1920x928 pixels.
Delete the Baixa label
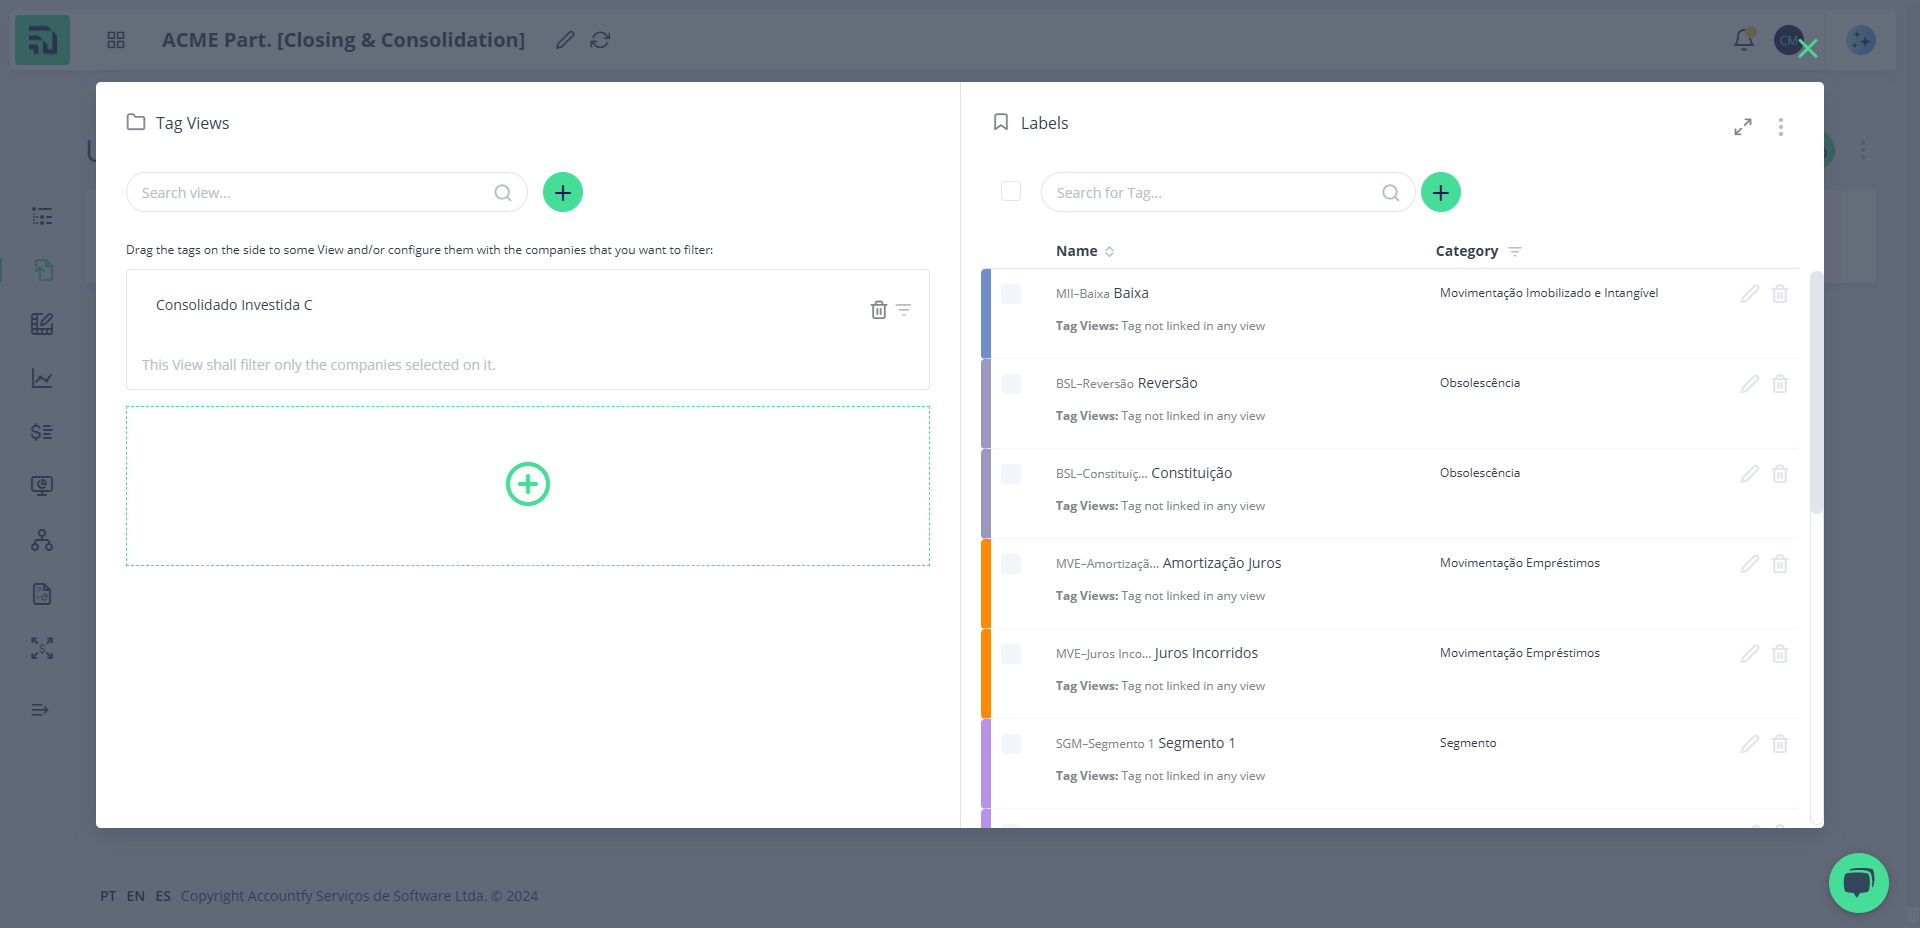click(x=1780, y=294)
